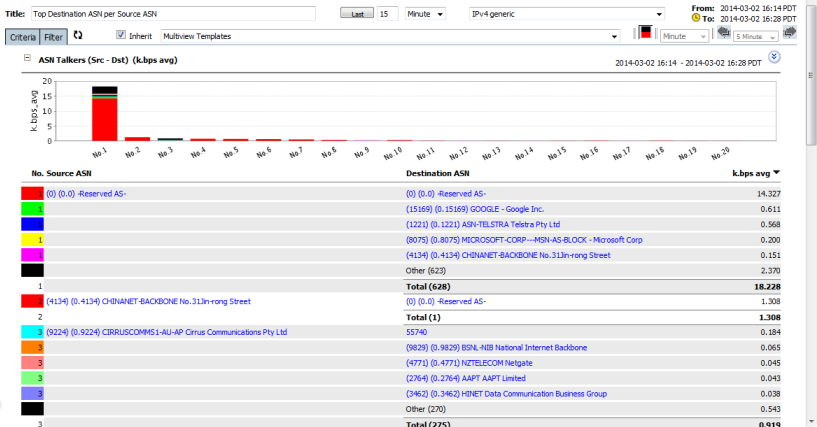Click the Total (628) row label
This screenshot has height=427, width=817.
pos(428,286)
